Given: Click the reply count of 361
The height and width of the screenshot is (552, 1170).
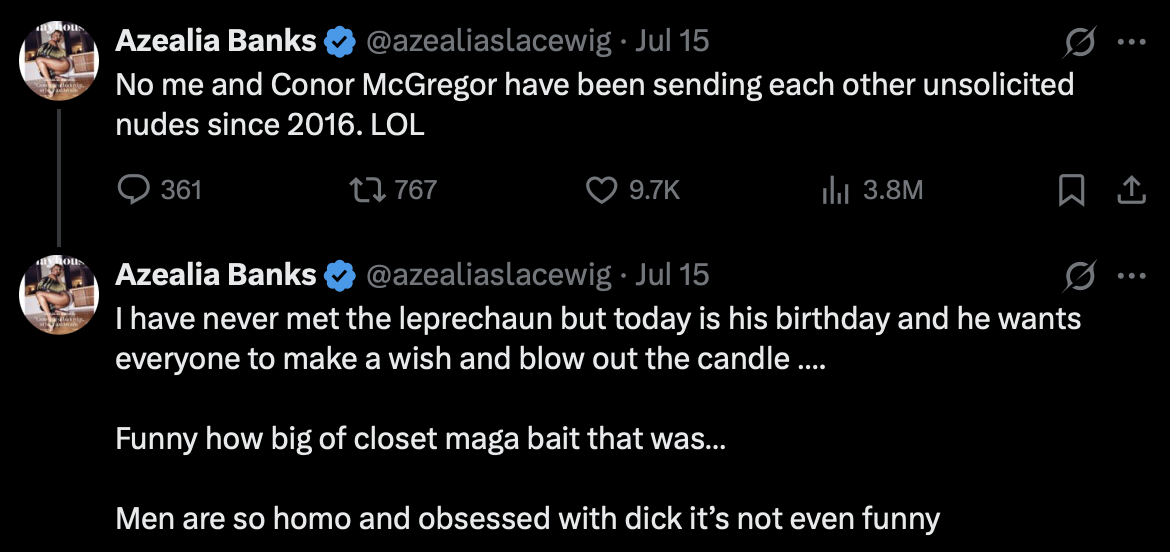Looking at the screenshot, I should click(x=180, y=189).
